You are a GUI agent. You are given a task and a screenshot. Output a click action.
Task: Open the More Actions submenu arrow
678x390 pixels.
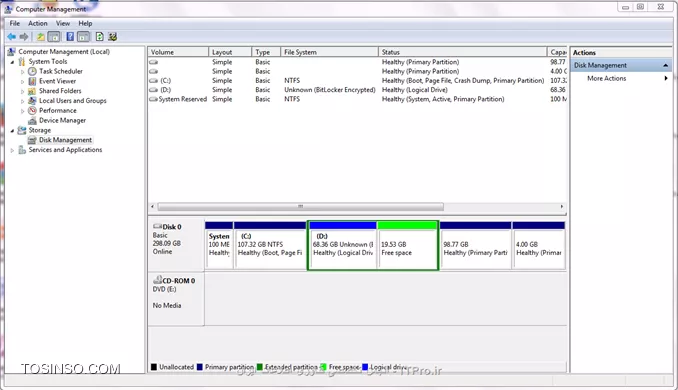coord(666,78)
